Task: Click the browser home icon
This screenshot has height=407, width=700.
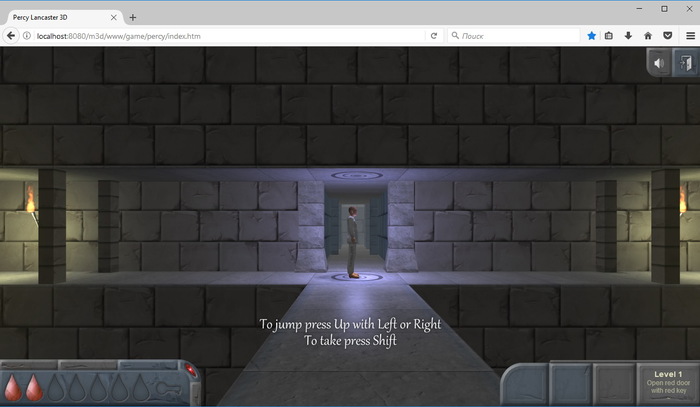Action: click(x=648, y=36)
